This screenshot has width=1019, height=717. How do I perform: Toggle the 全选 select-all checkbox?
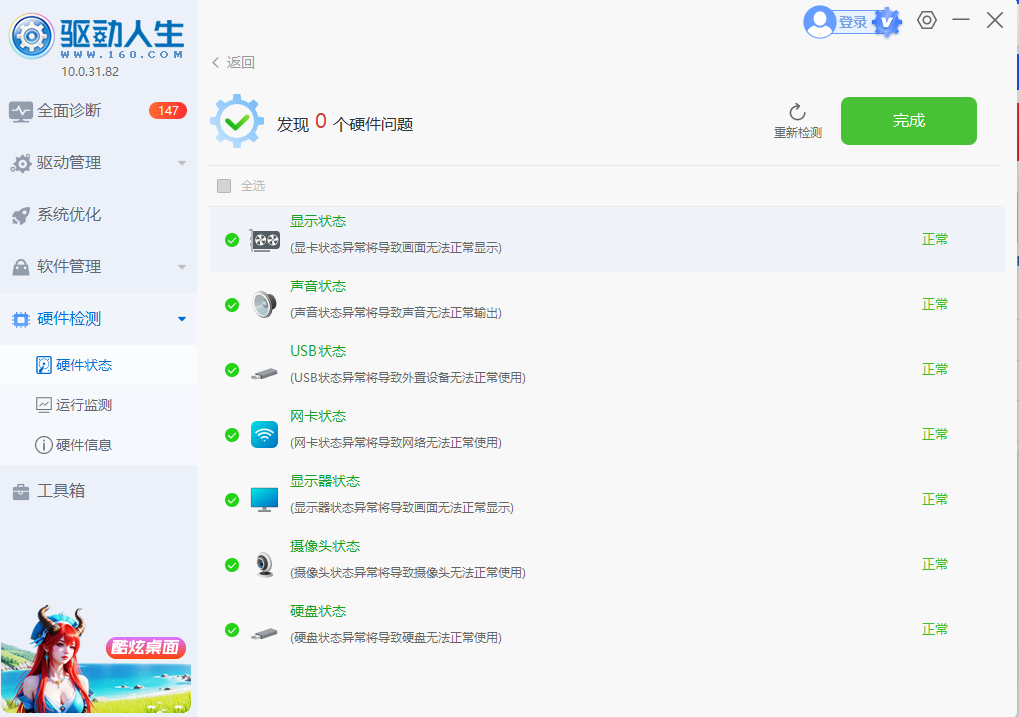pos(224,186)
